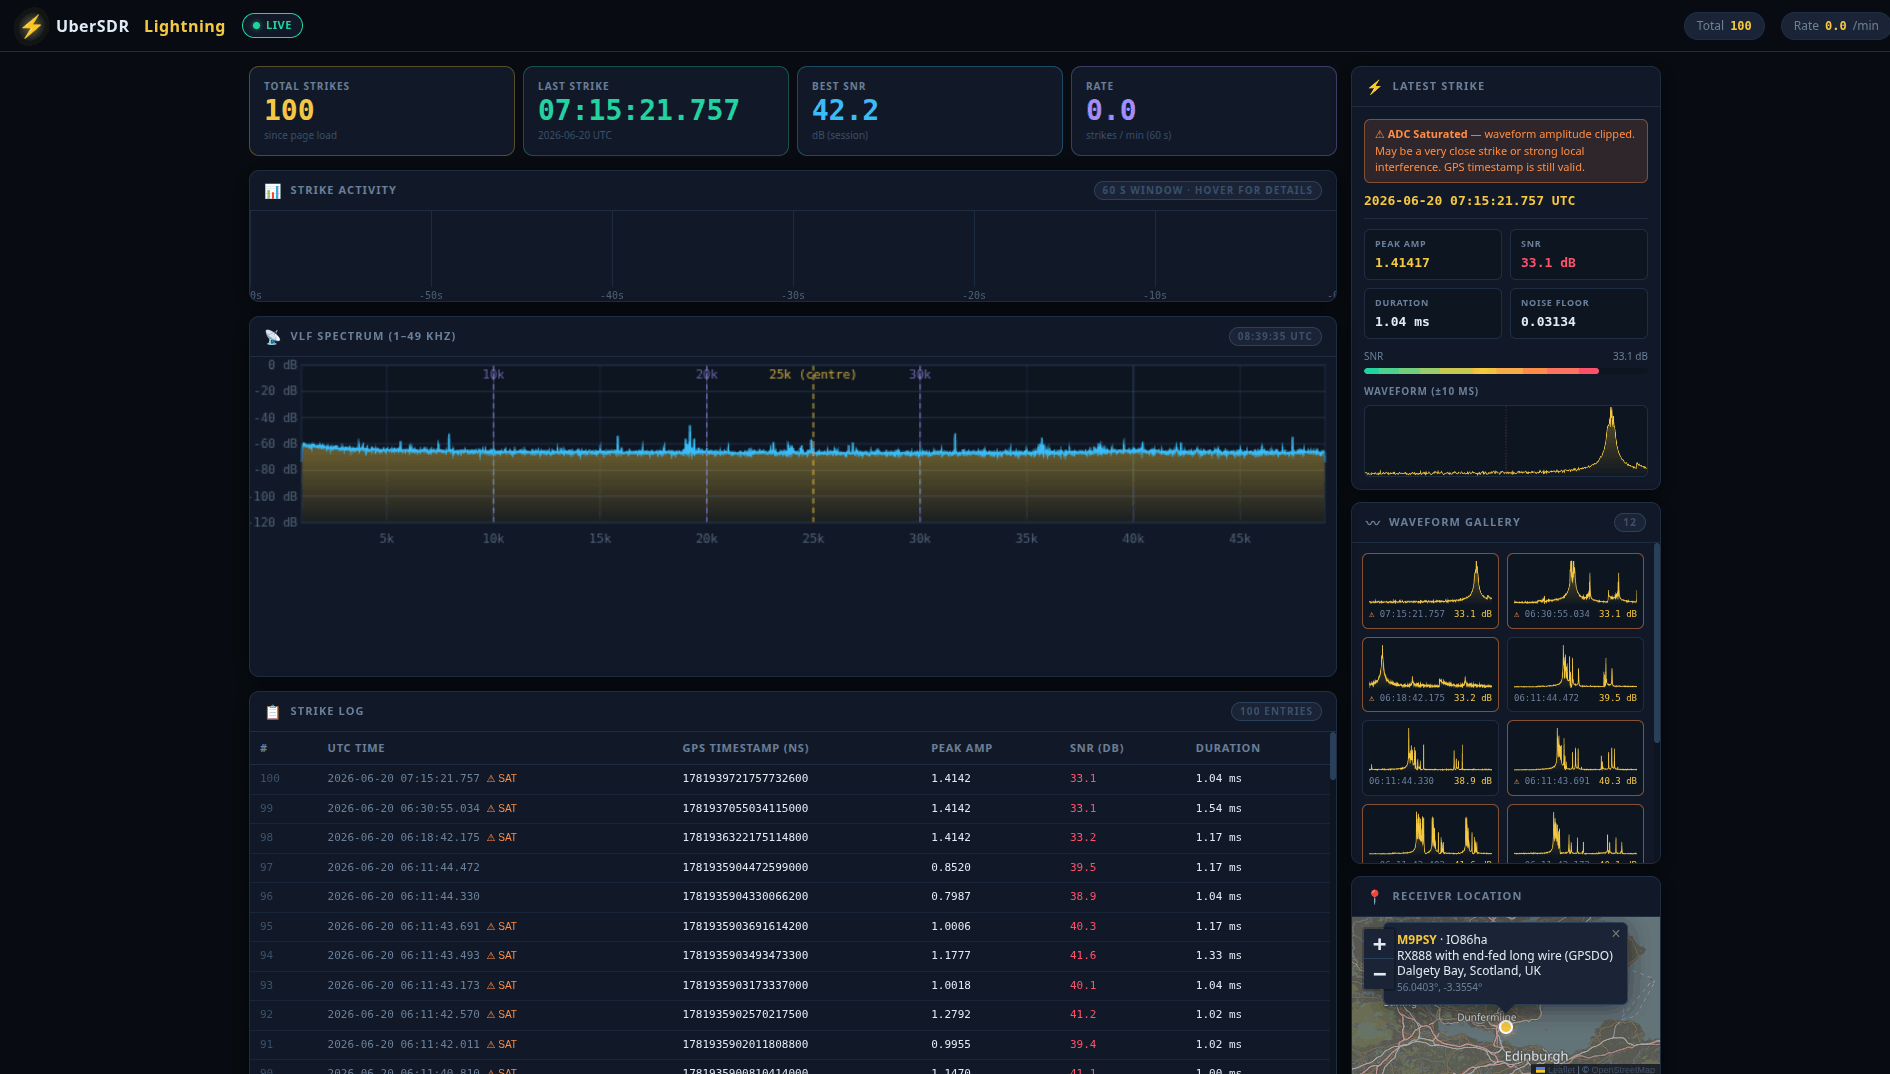Click the UberSDR lightning bolt logo
This screenshot has height=1074, width=1890.
32,26
